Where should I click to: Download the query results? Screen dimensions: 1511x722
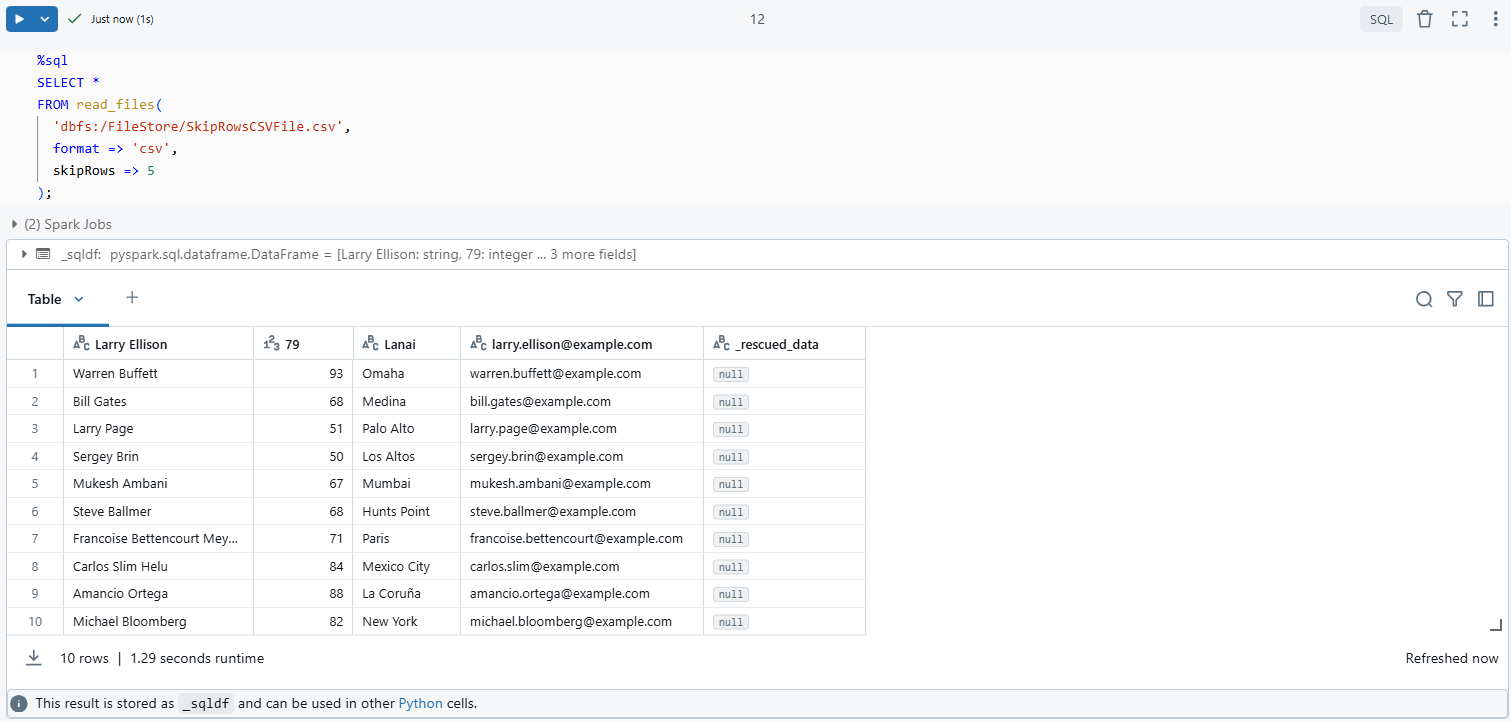pyautogui.click(x=33, y=658)
